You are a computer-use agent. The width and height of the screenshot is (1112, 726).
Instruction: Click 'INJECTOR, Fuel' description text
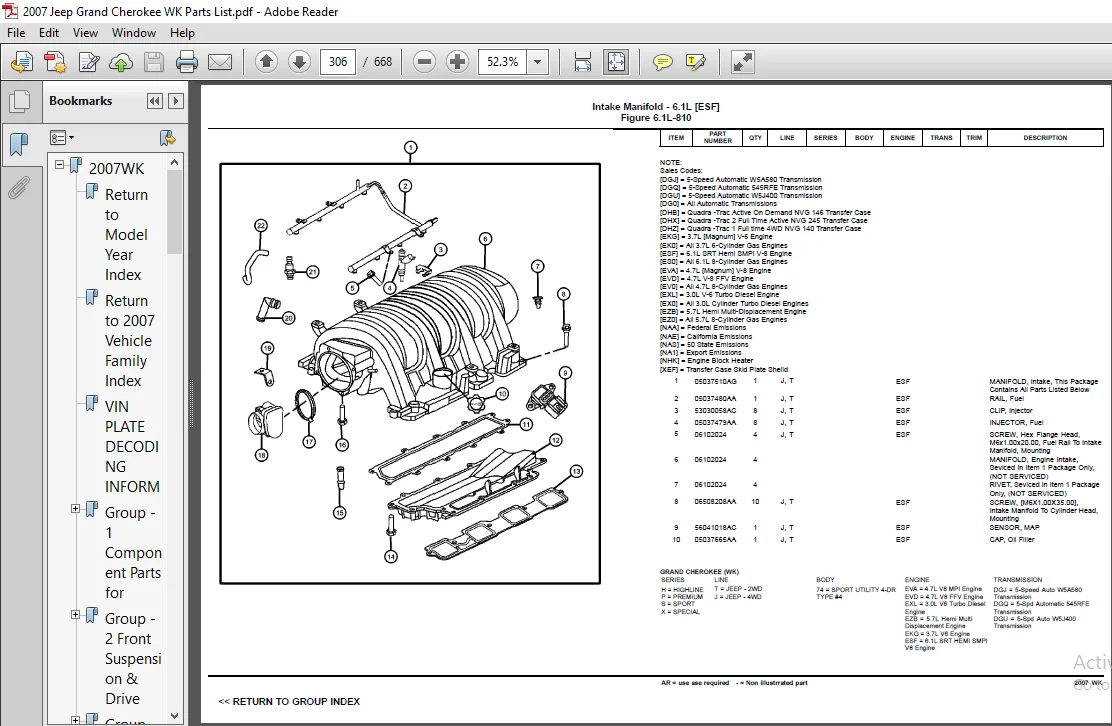click(1016, 423)
